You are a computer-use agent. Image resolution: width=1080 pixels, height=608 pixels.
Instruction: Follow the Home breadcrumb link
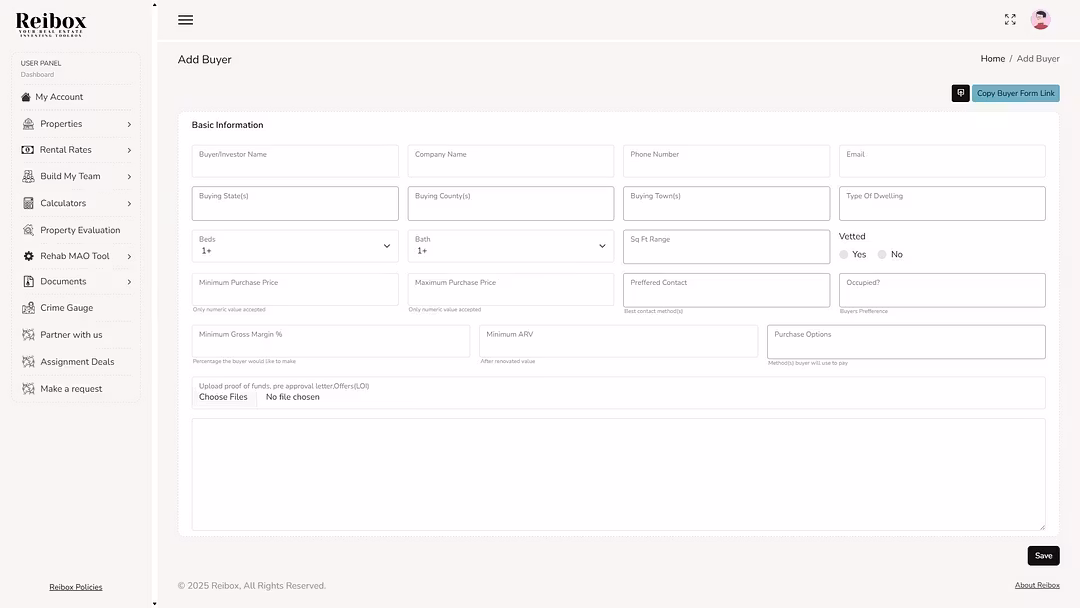click(x=993, y=59)
